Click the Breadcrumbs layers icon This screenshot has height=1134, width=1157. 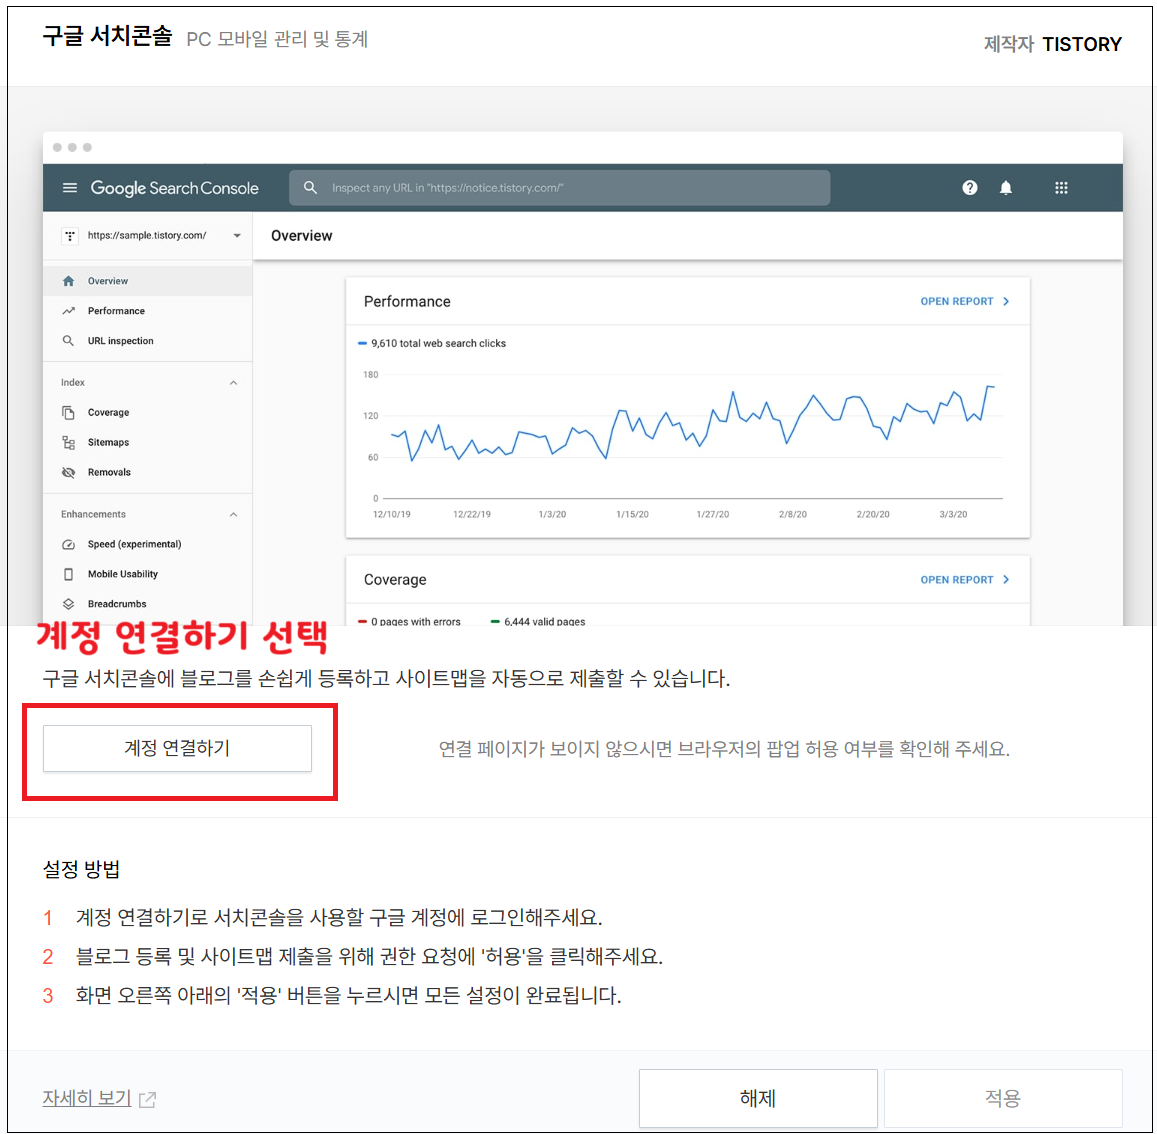69,604
